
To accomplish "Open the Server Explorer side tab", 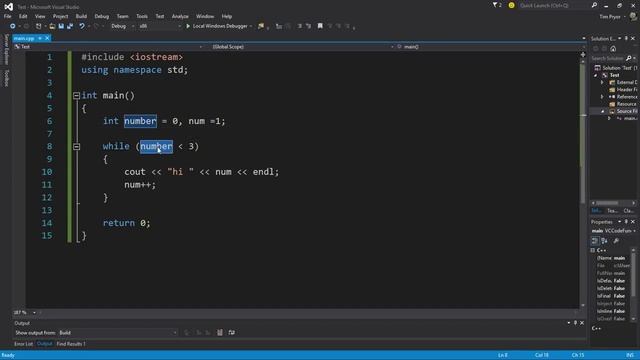I will 6,49.
